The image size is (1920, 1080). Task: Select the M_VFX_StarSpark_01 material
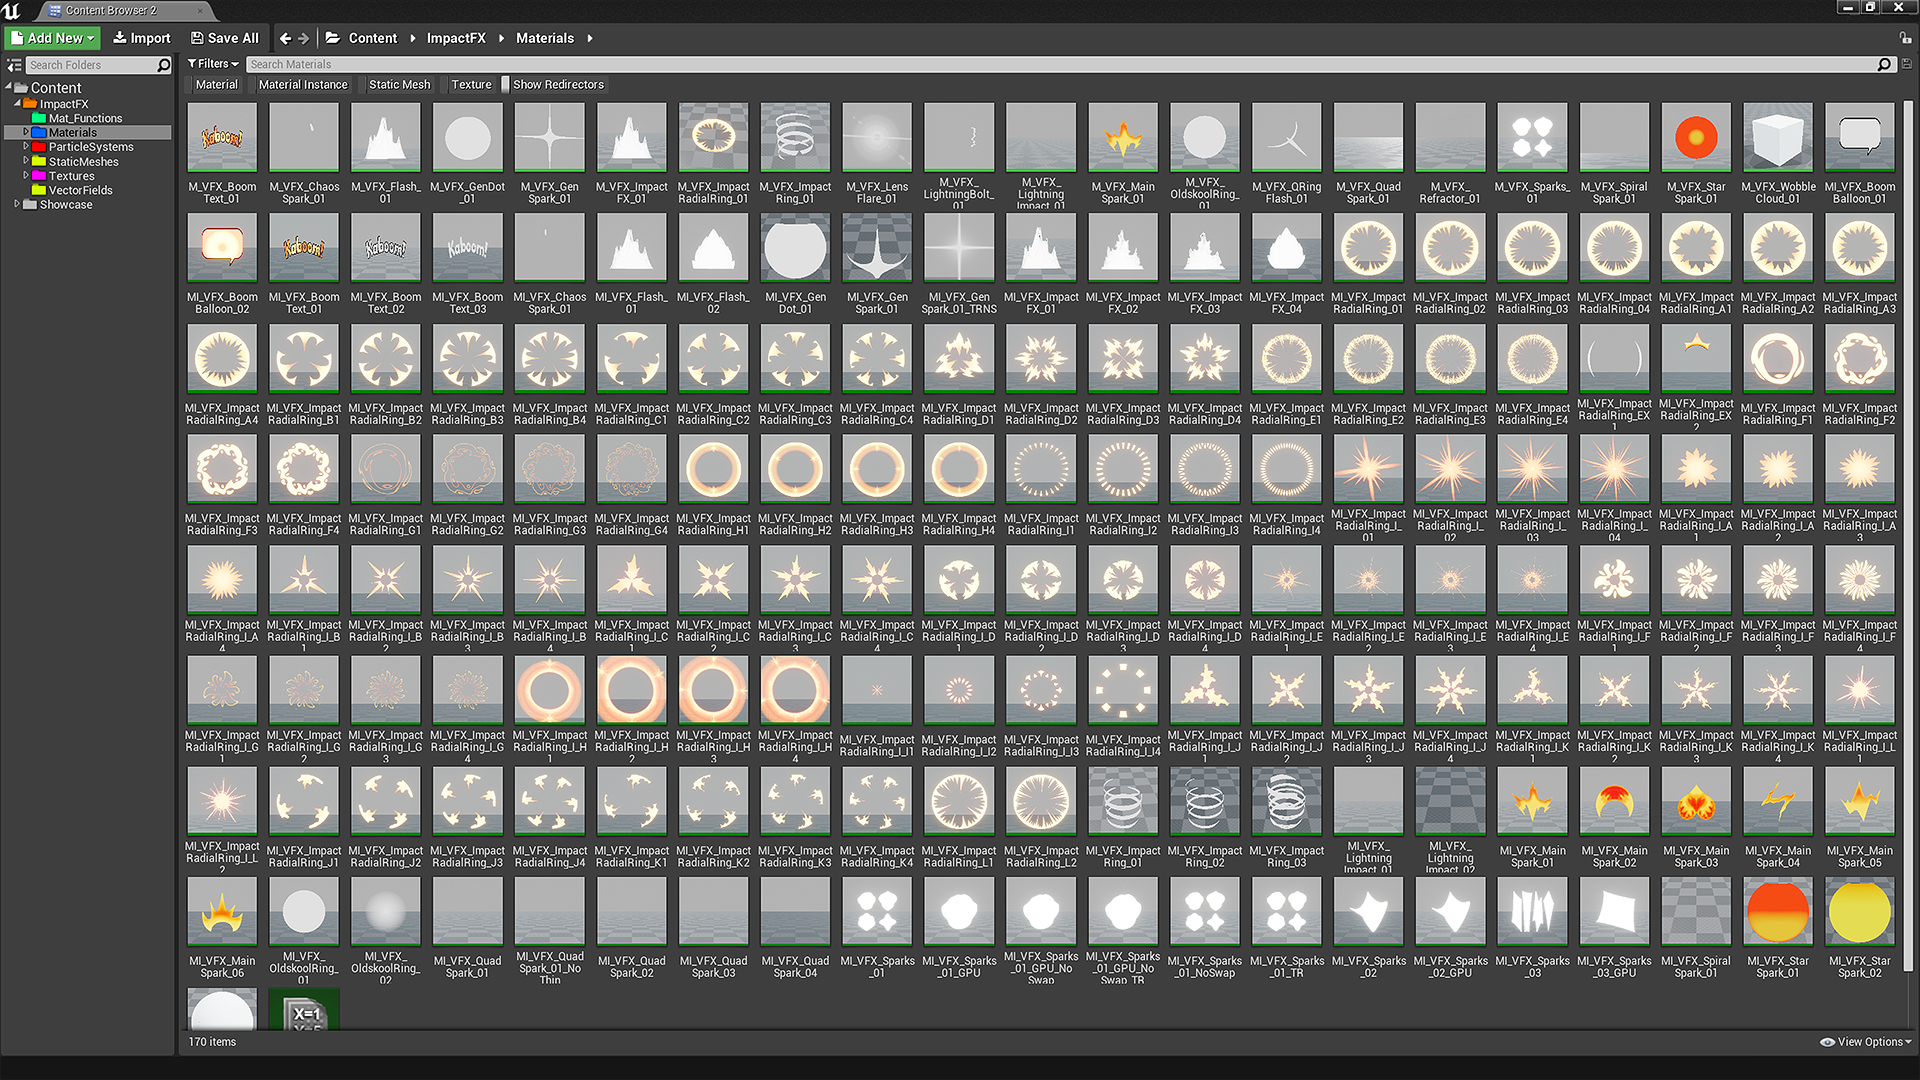(1697, 153)
